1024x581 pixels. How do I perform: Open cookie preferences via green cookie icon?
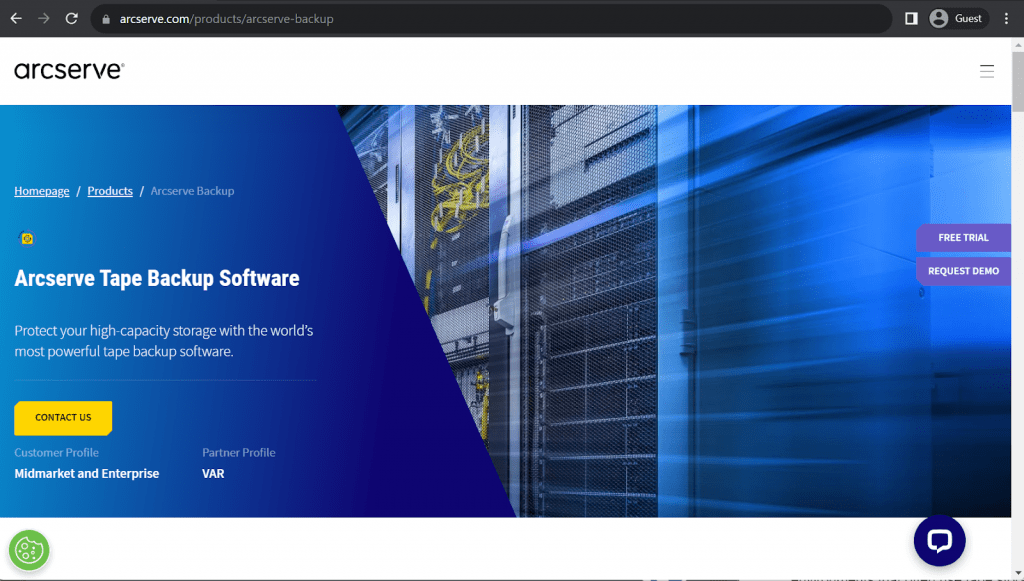pyautogui.click(x=29, y=550)
